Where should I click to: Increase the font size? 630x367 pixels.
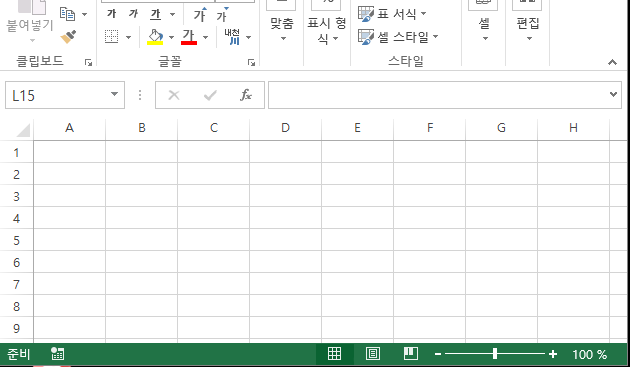point(200,14)
